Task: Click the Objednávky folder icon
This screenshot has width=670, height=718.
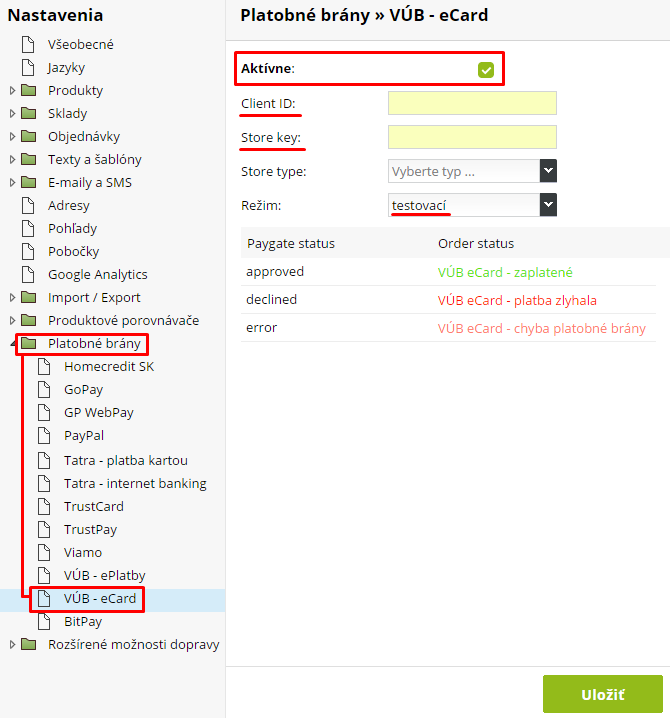Action: pyautogui.click(x=28, y=136)
